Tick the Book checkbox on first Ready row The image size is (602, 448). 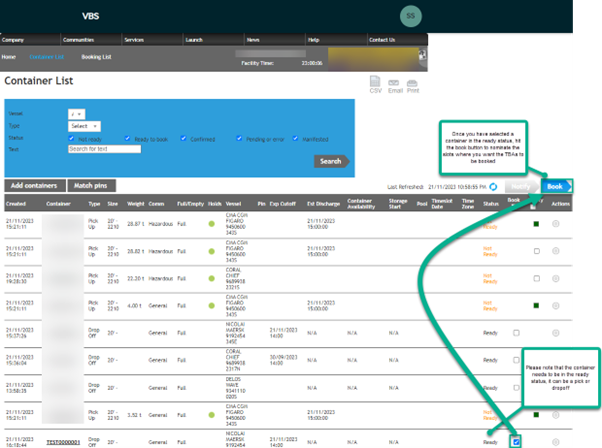(x=516, y=333)
